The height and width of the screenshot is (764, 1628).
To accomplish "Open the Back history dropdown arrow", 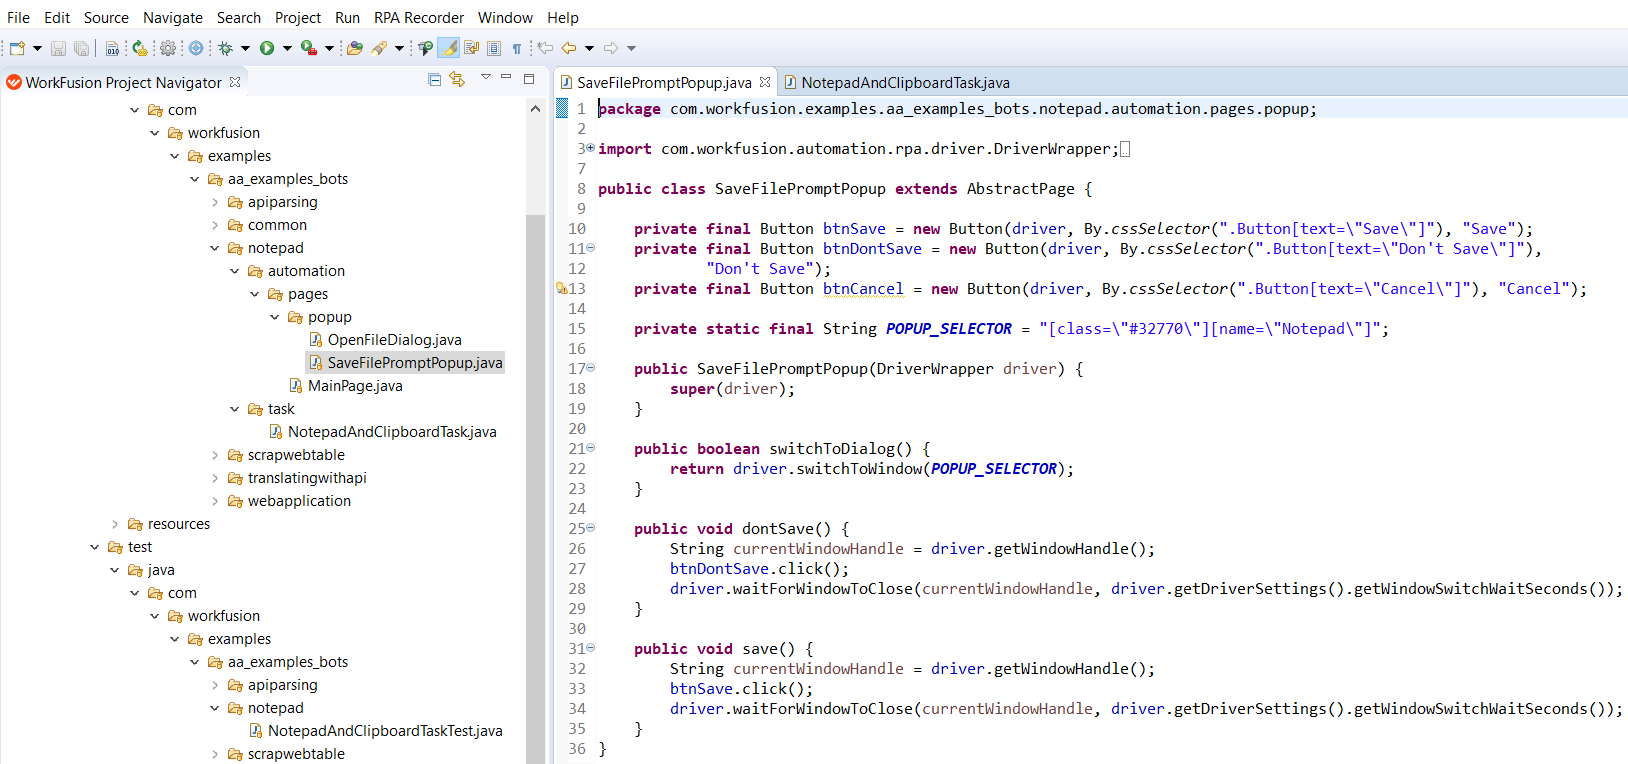I will [x=589, y=48].
